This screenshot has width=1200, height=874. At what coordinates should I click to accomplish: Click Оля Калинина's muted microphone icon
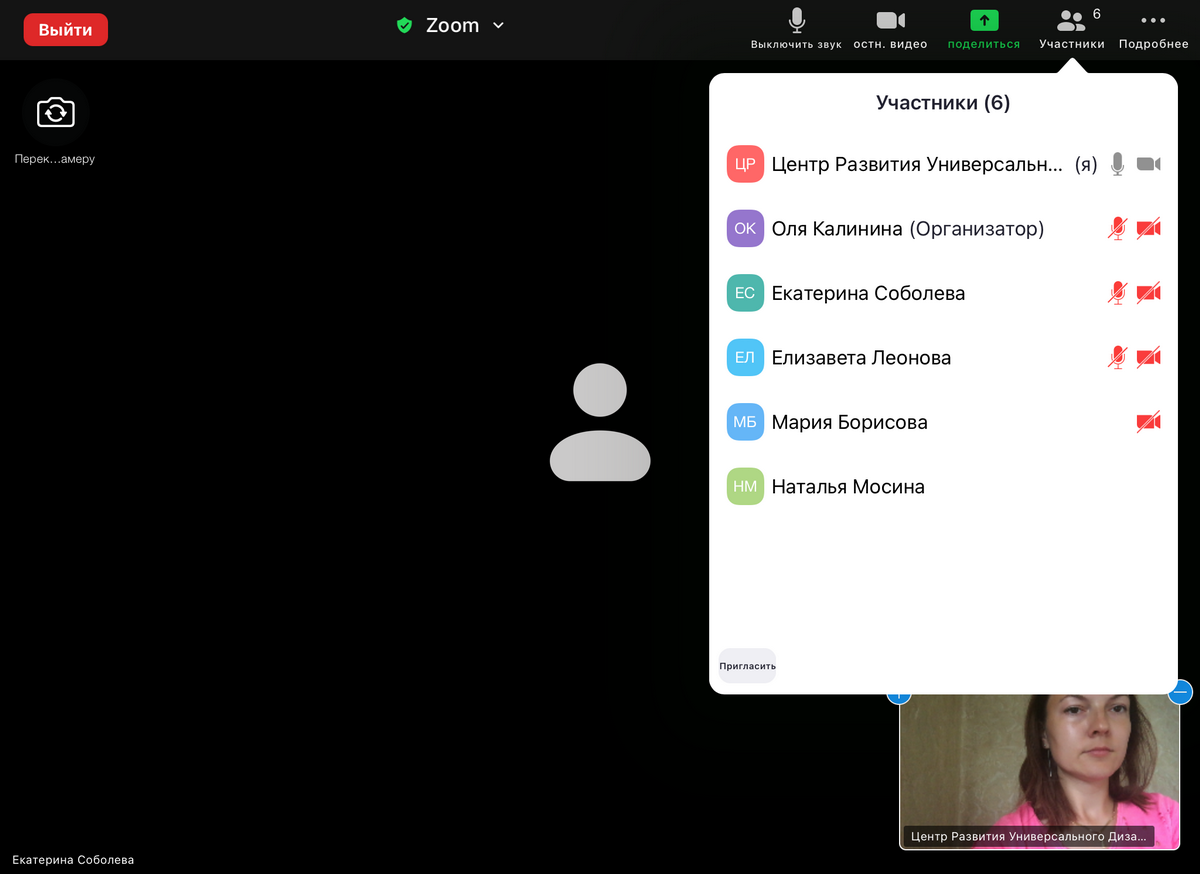pos(1118,229)
